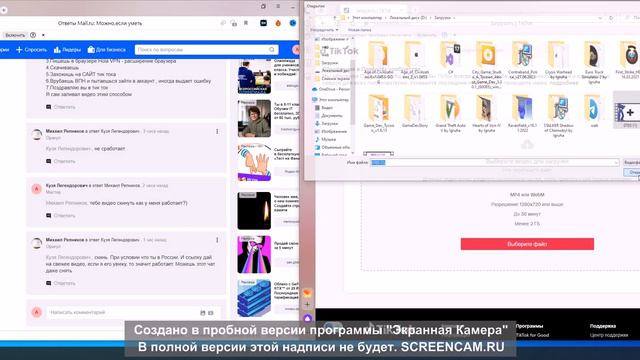Click the plus icon in browser sidebar
The height and width of the screenshot is (360, 640).
308,304
